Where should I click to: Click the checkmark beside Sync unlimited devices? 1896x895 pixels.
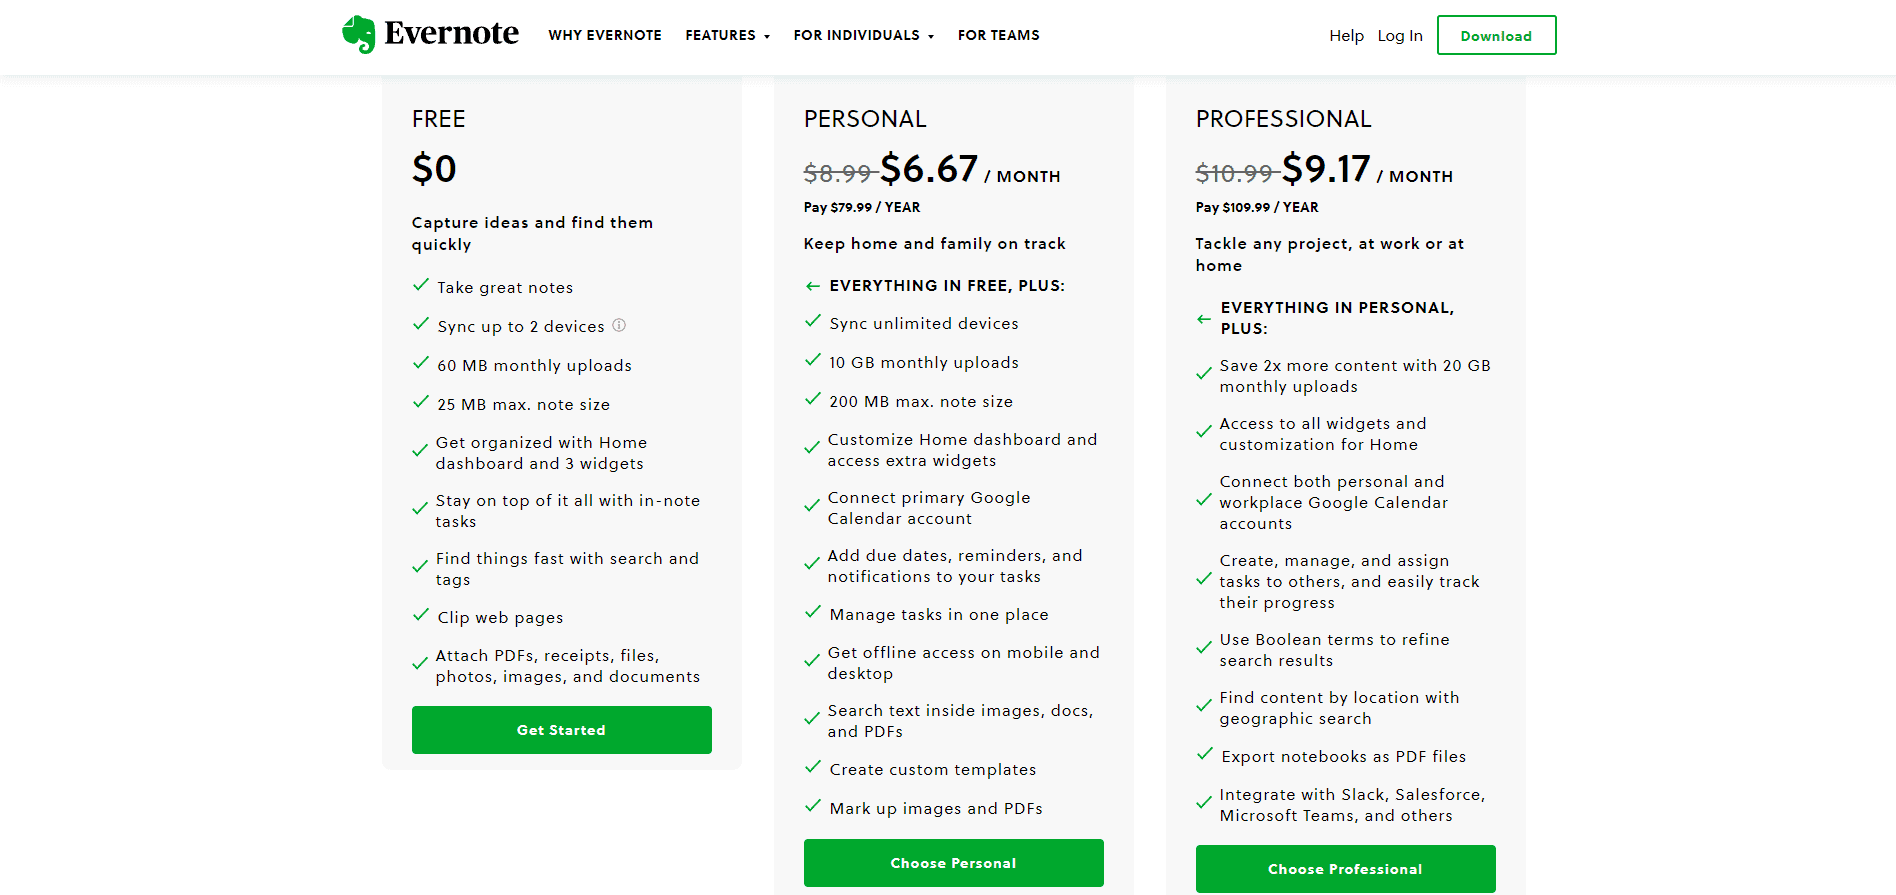(812, 321)
